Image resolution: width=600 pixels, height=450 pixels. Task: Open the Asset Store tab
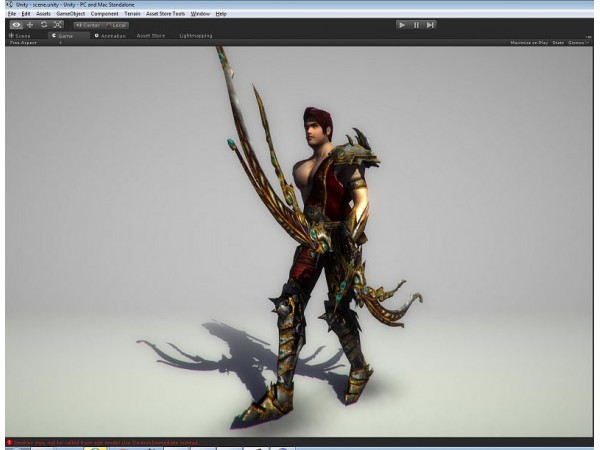pos(151,36)
